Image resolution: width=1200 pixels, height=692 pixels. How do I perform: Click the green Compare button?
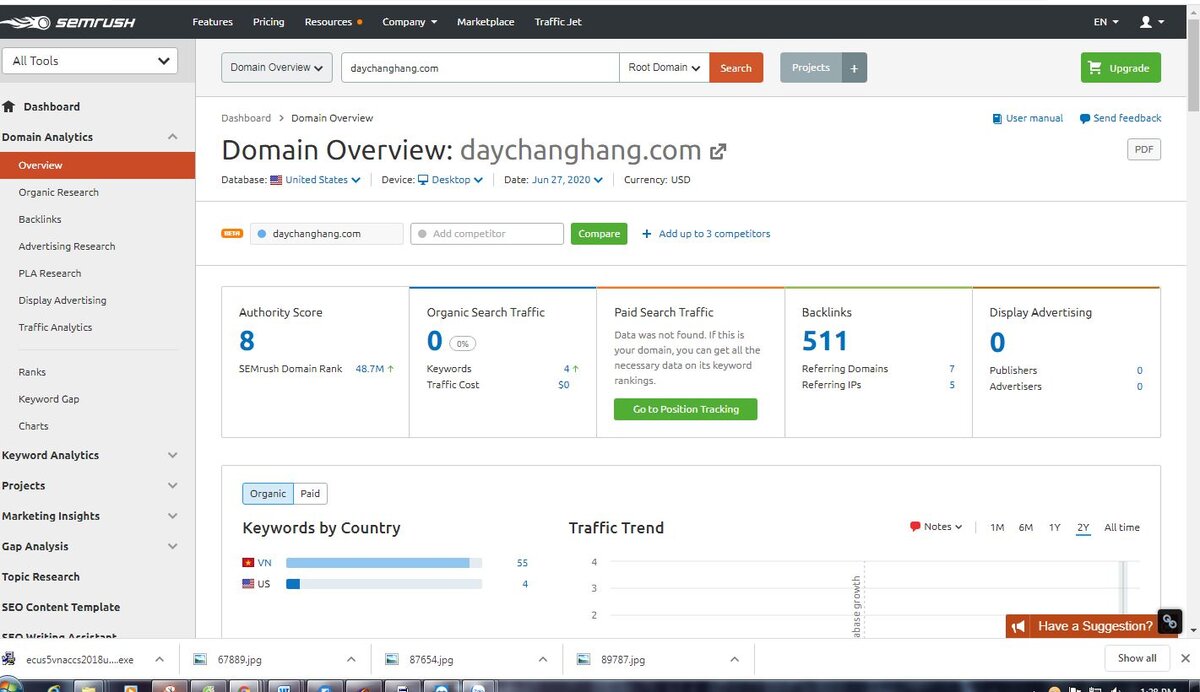pyautogui.click(x=599, y=233)
